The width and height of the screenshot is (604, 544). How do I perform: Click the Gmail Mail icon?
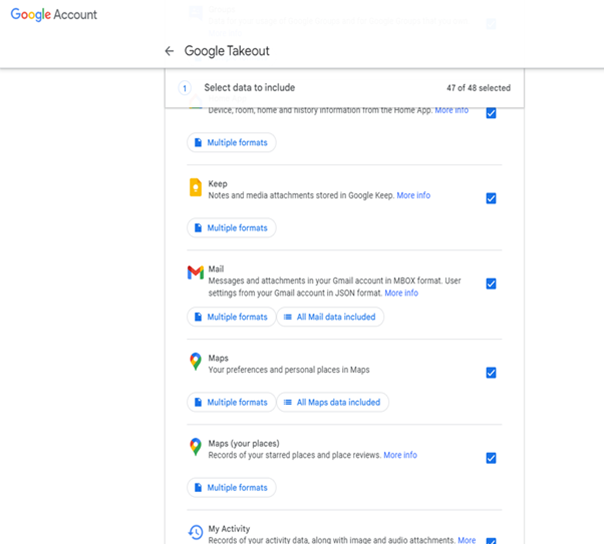point(196,272)
